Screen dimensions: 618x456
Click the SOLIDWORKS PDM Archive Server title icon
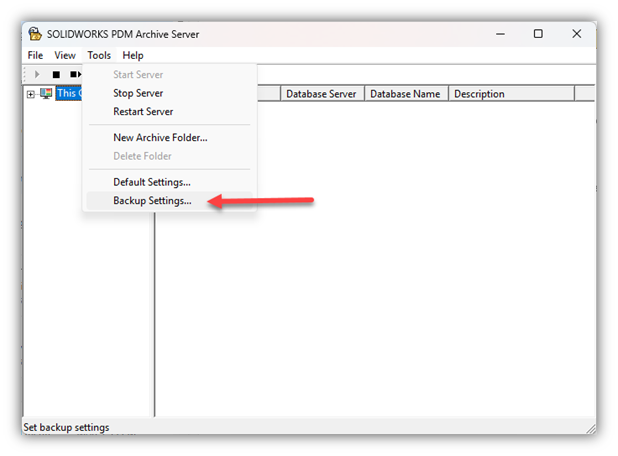(35, 34)
